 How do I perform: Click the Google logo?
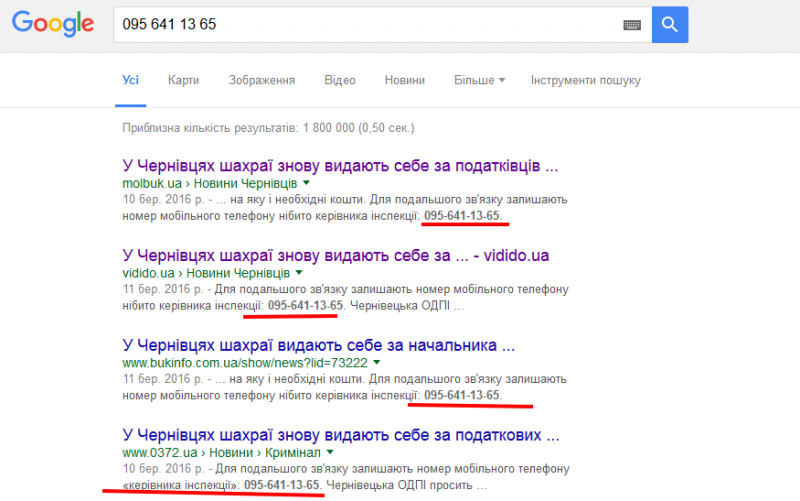click(53, 24)
